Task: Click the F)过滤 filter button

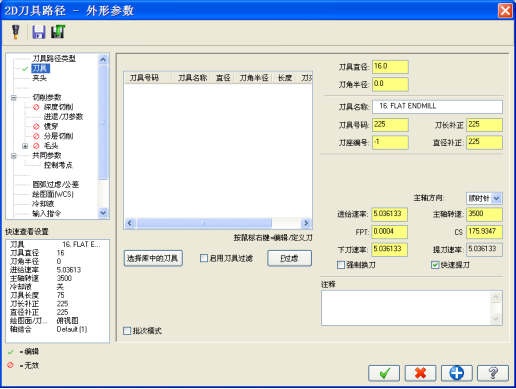Action: tap(289, 258)
